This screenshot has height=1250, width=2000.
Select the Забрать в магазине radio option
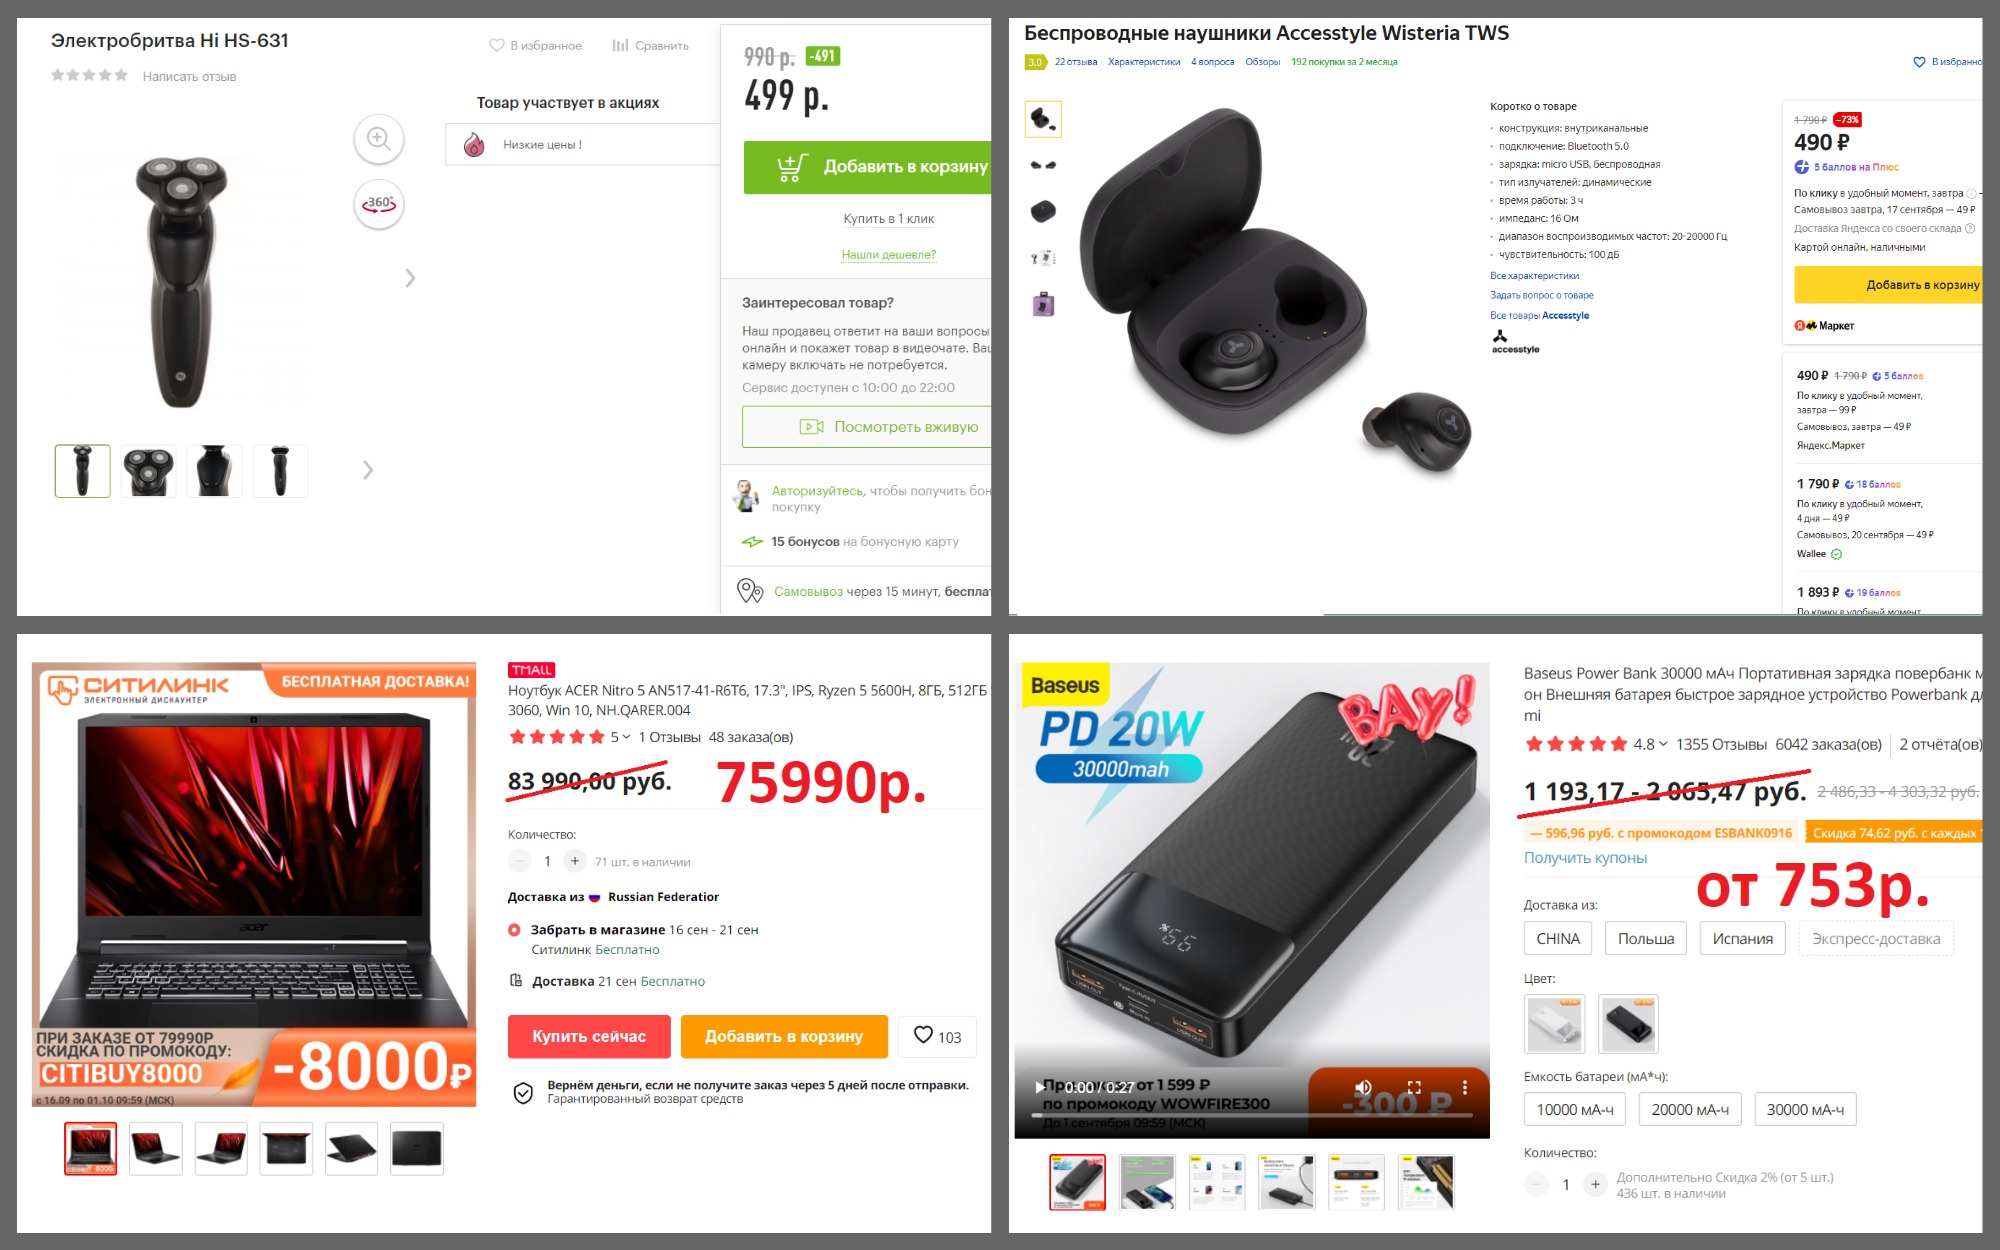click(514, 930)
